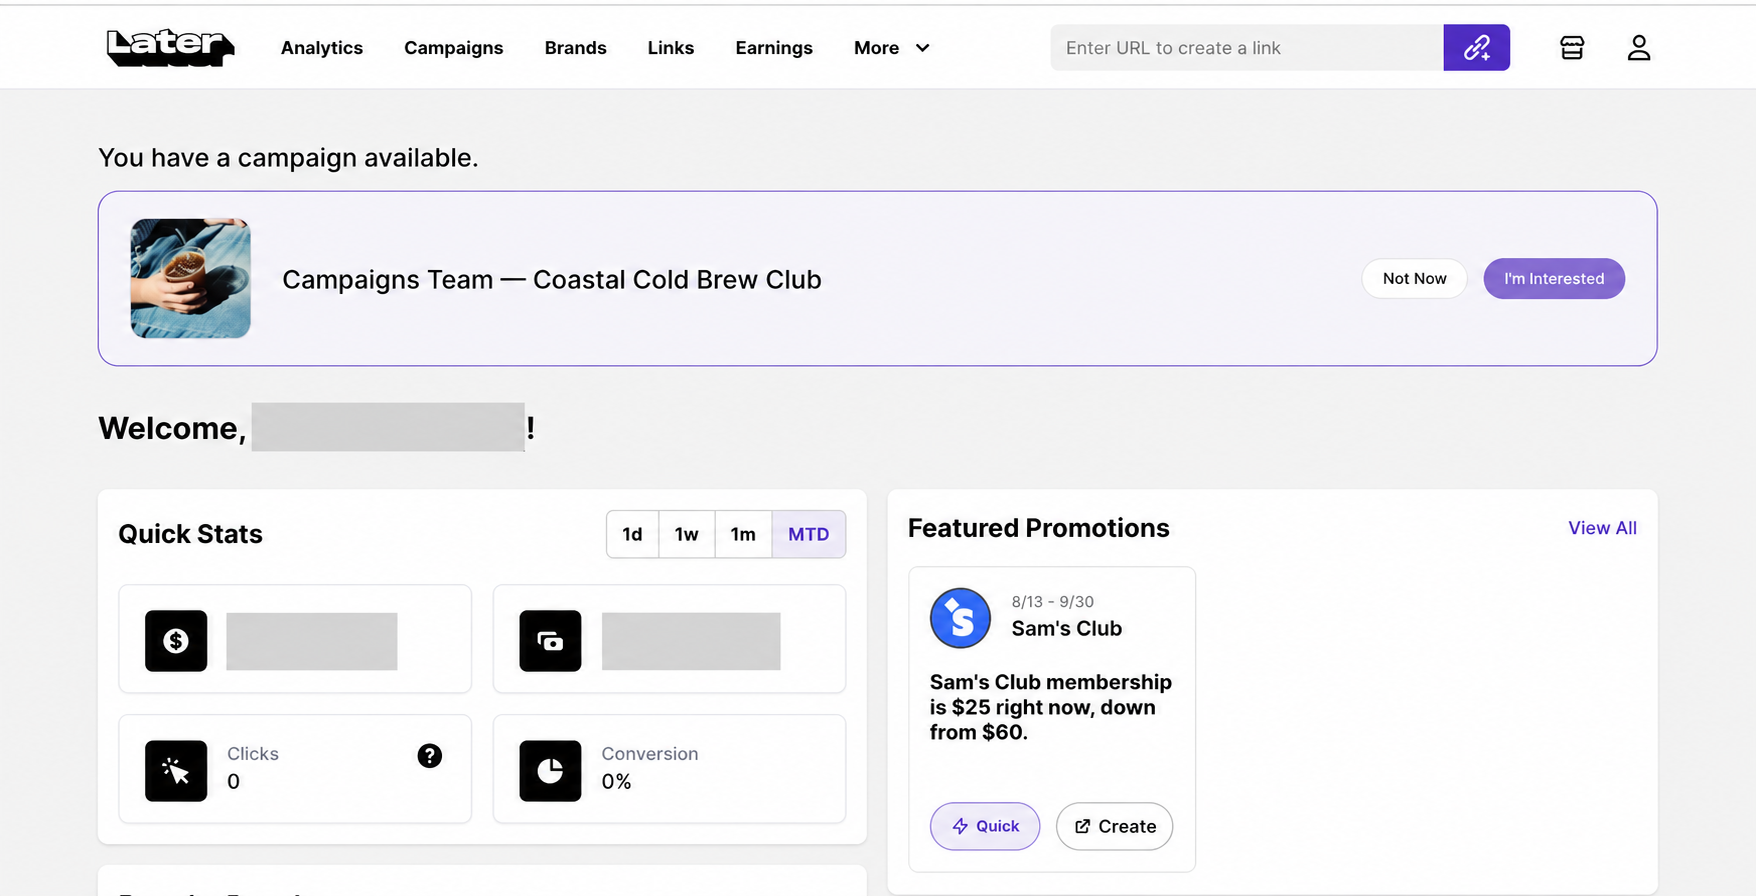
Task: Click the cursor Clicks stat icon
Action: pyautogui.click(x=176, y=771)
